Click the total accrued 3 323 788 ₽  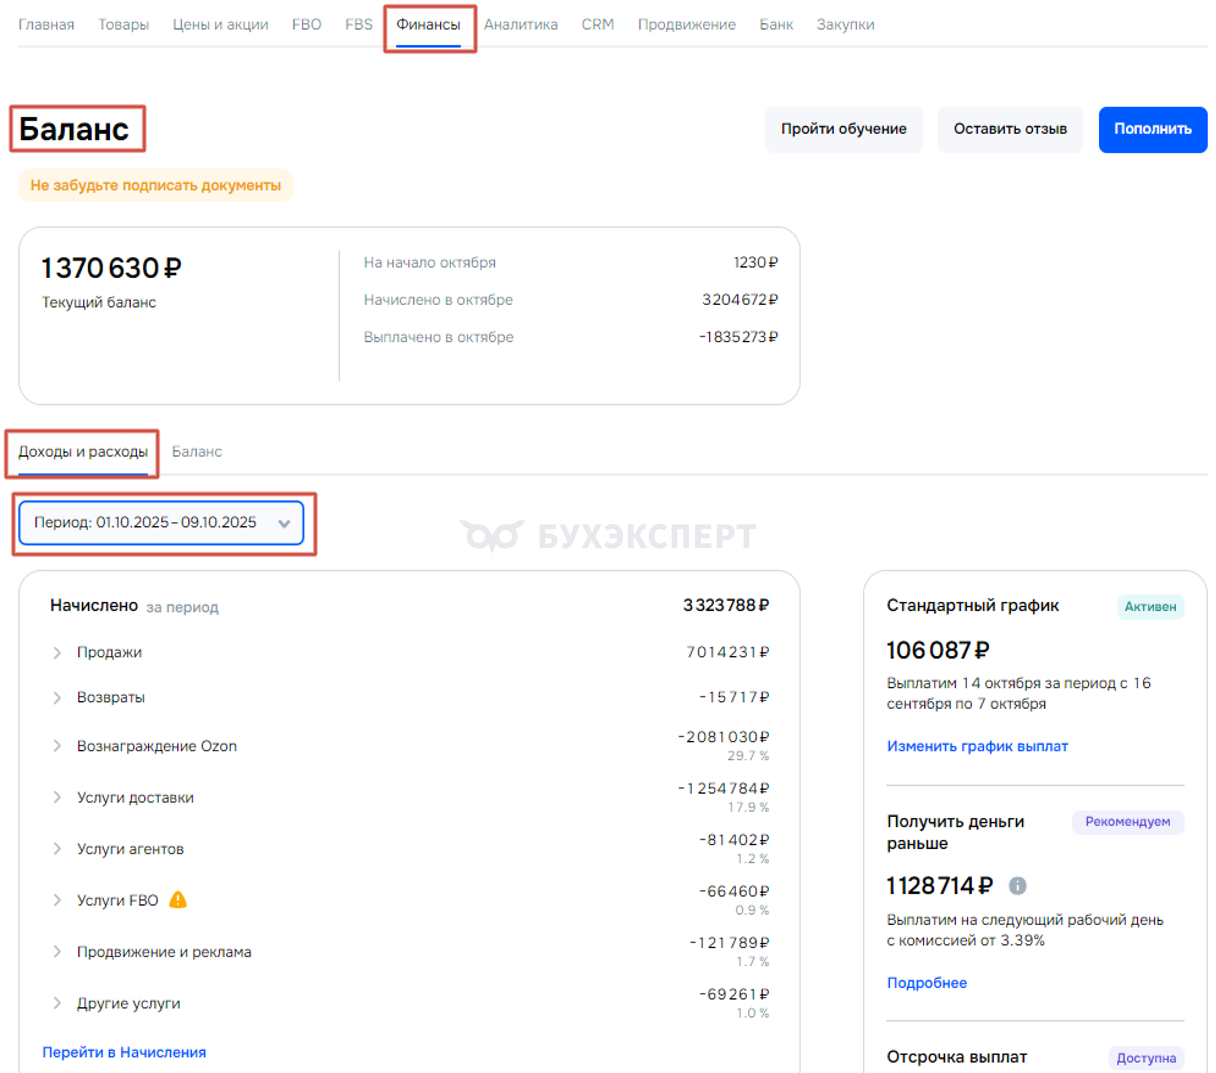(726, 605)
